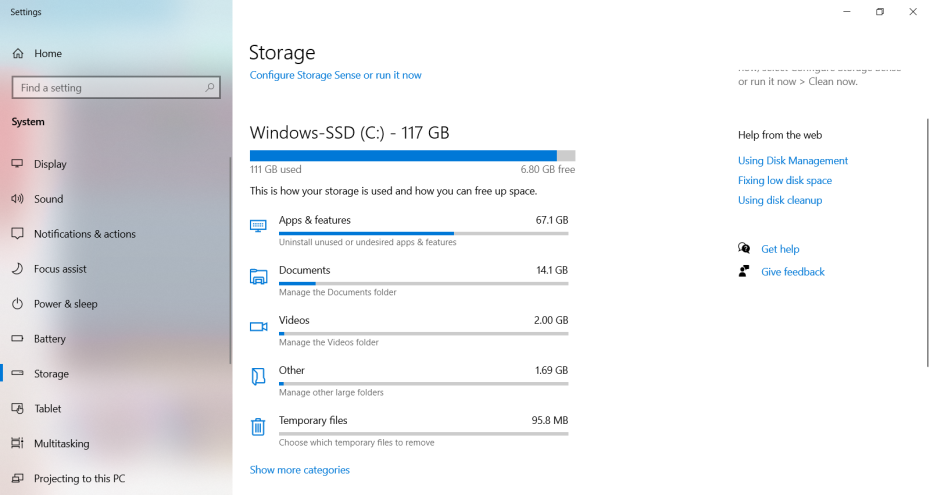Open Configure Storage Sense or run it now
The height and width of the screenshot is (495, 930).
[x=336, y=75]
